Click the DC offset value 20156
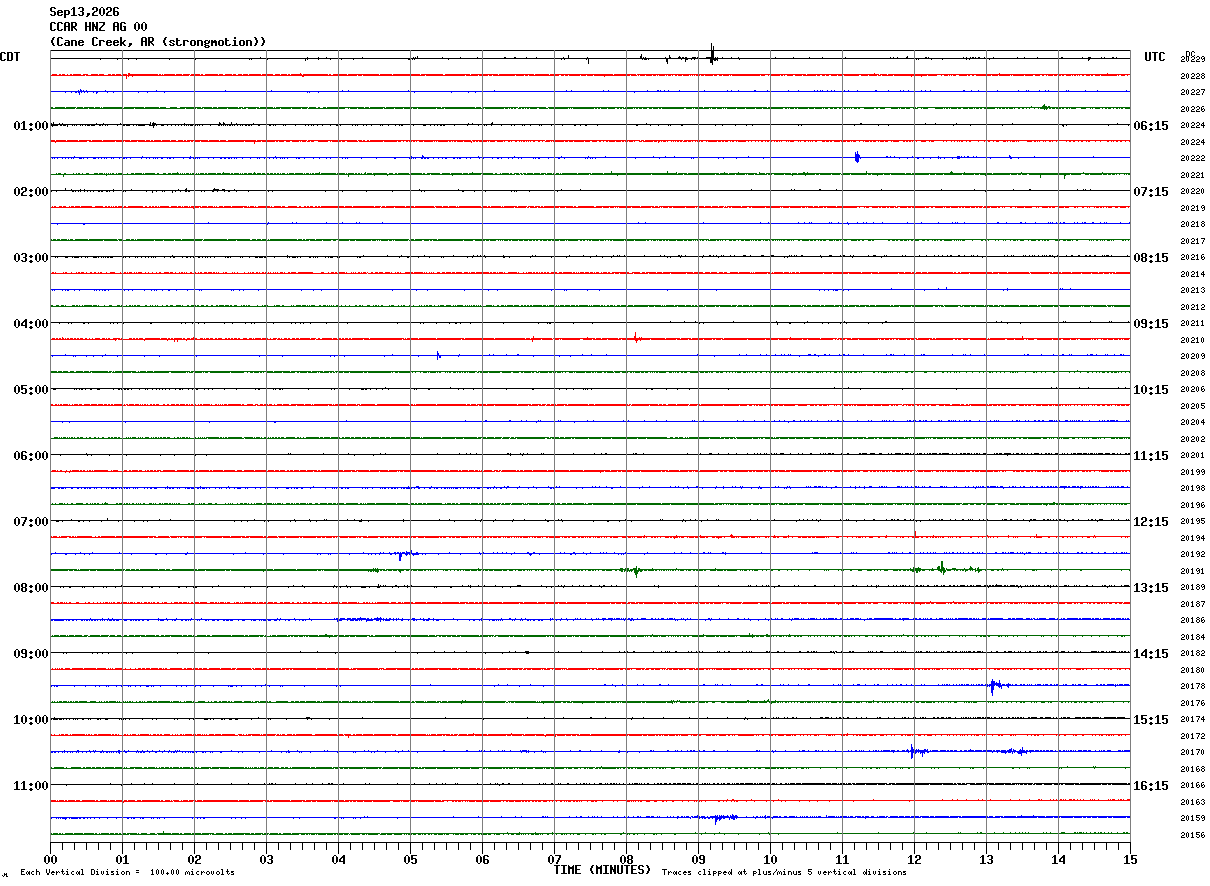This screenshot has height=886, width=1210. tap(1192, 835)
